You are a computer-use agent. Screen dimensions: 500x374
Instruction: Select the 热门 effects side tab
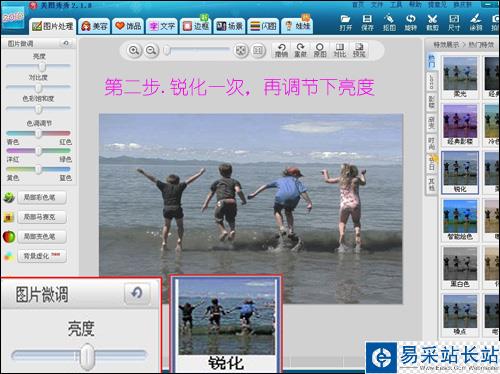432,62
